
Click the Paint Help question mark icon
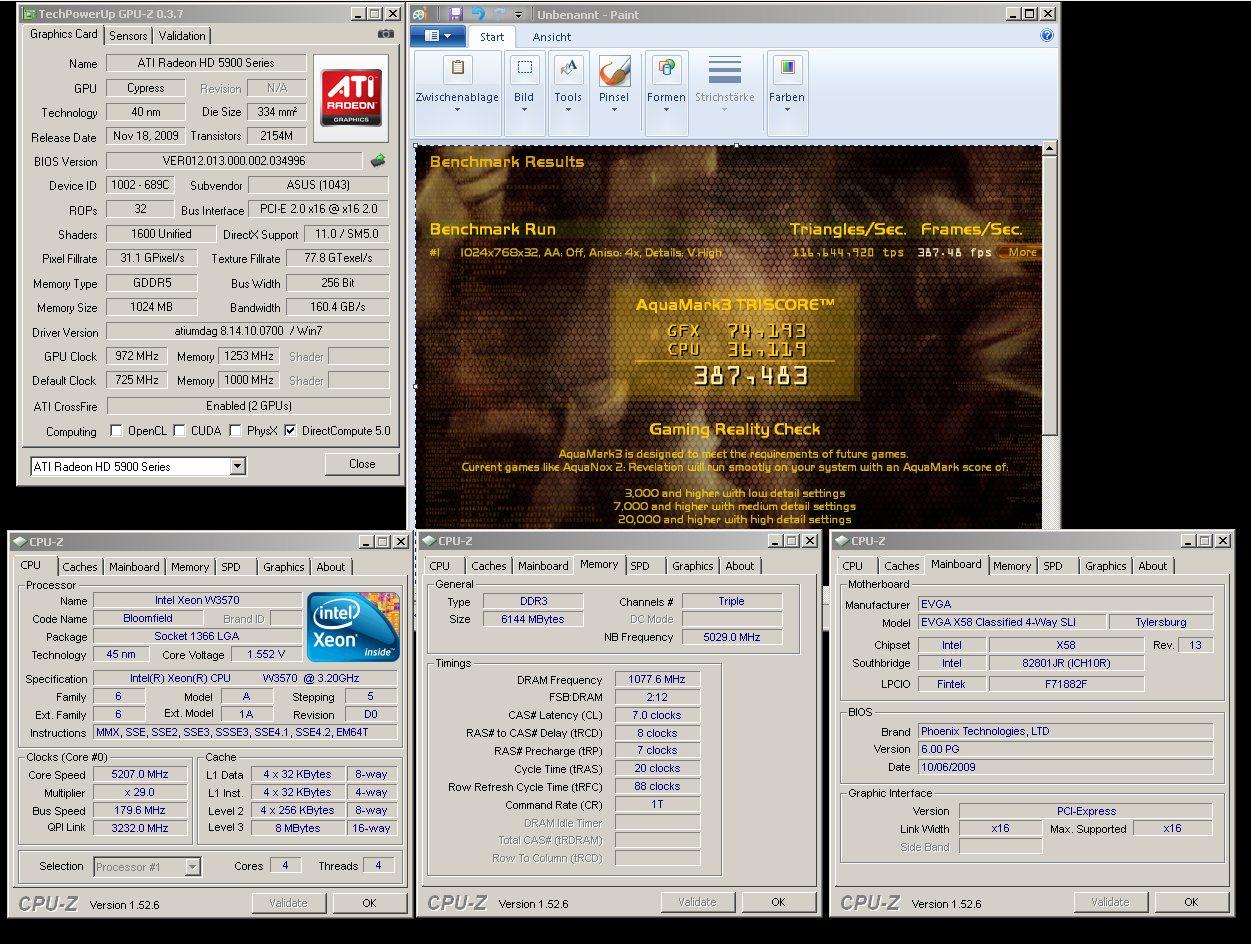1047,35
